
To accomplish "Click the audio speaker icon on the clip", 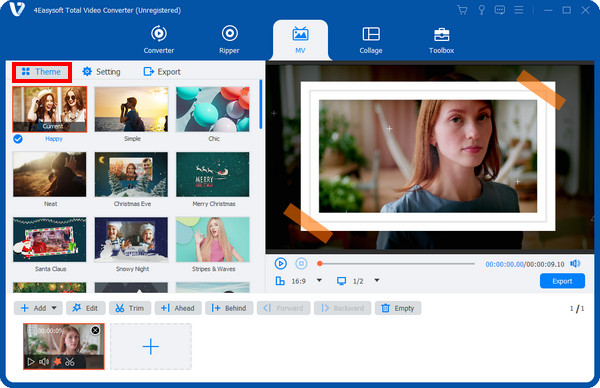I will (44, 362).
